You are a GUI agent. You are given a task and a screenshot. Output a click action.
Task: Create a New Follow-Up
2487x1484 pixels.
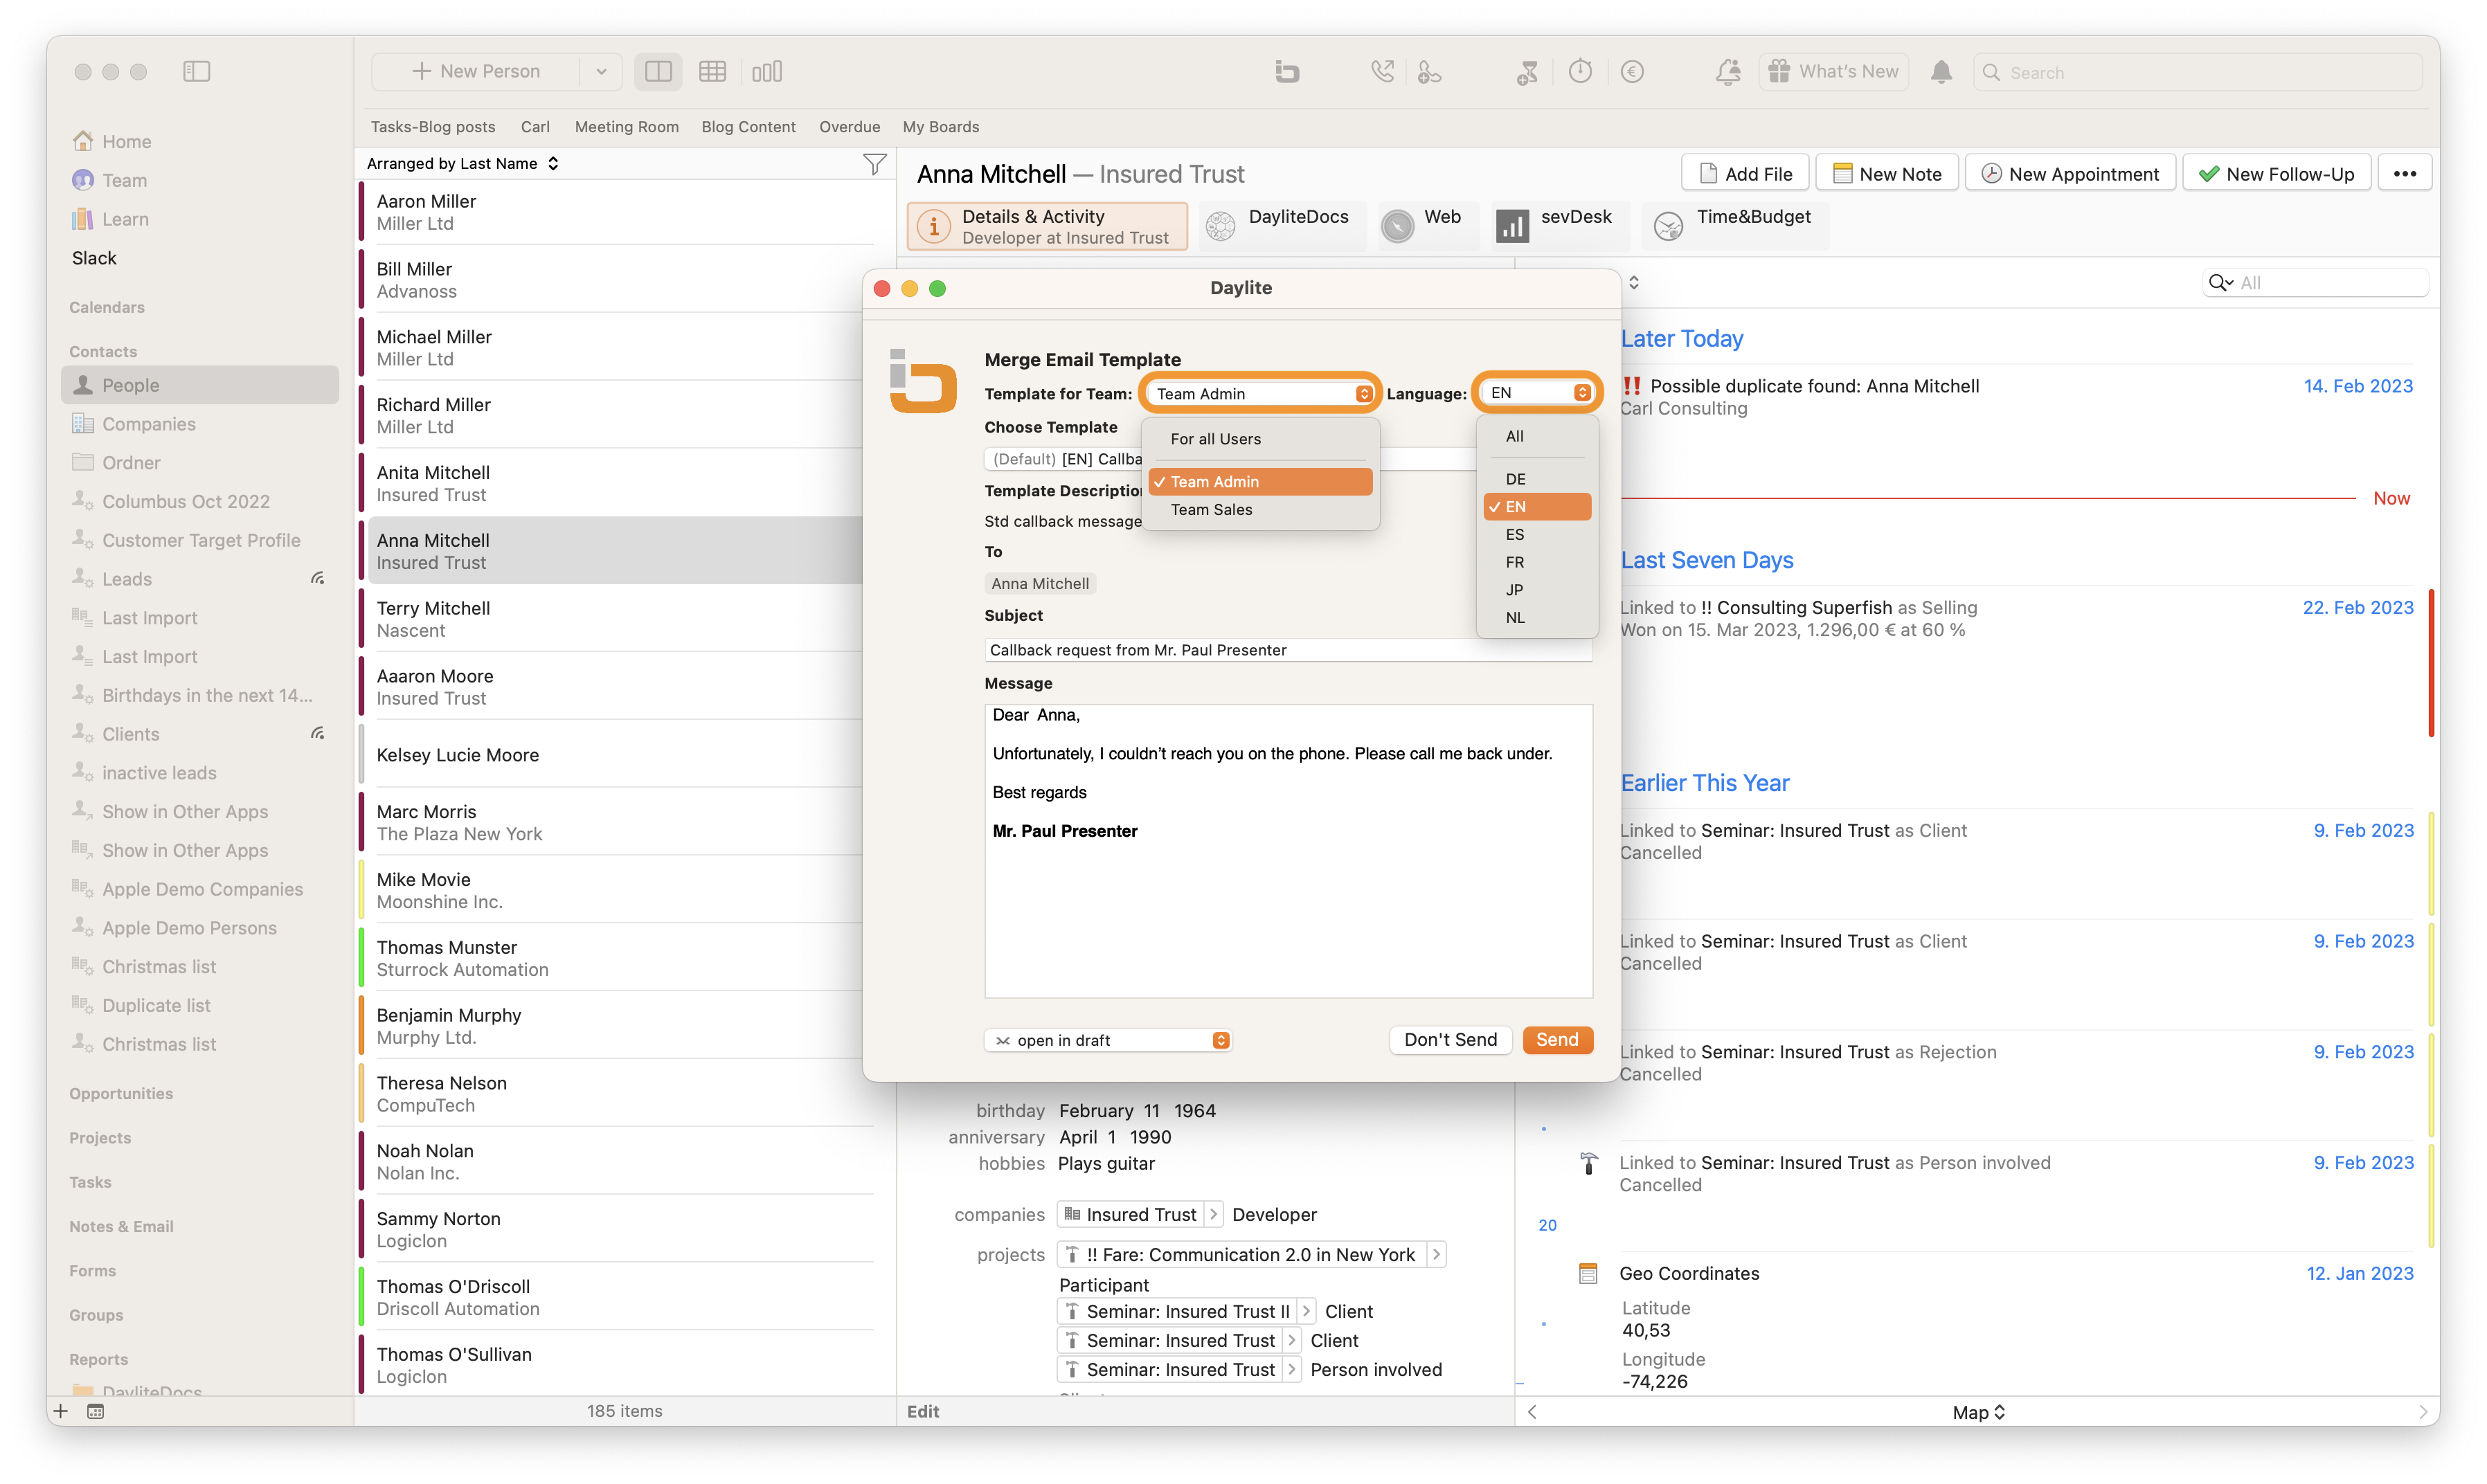pos(2276,172)
